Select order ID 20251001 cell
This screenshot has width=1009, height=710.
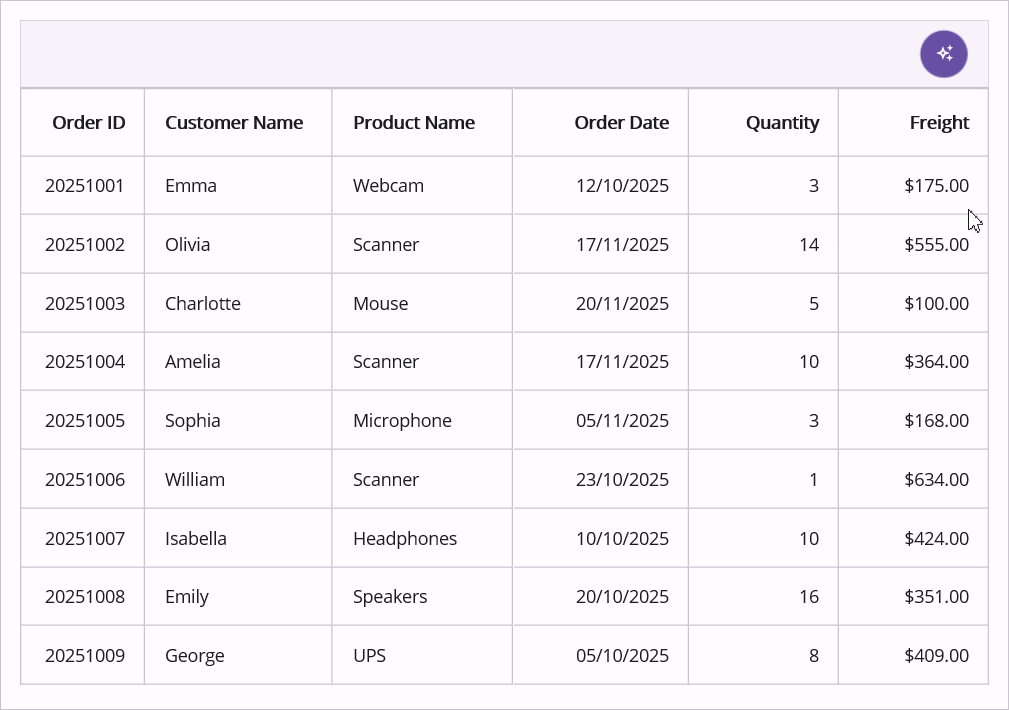pyautogui.click(x=85, y=186)
